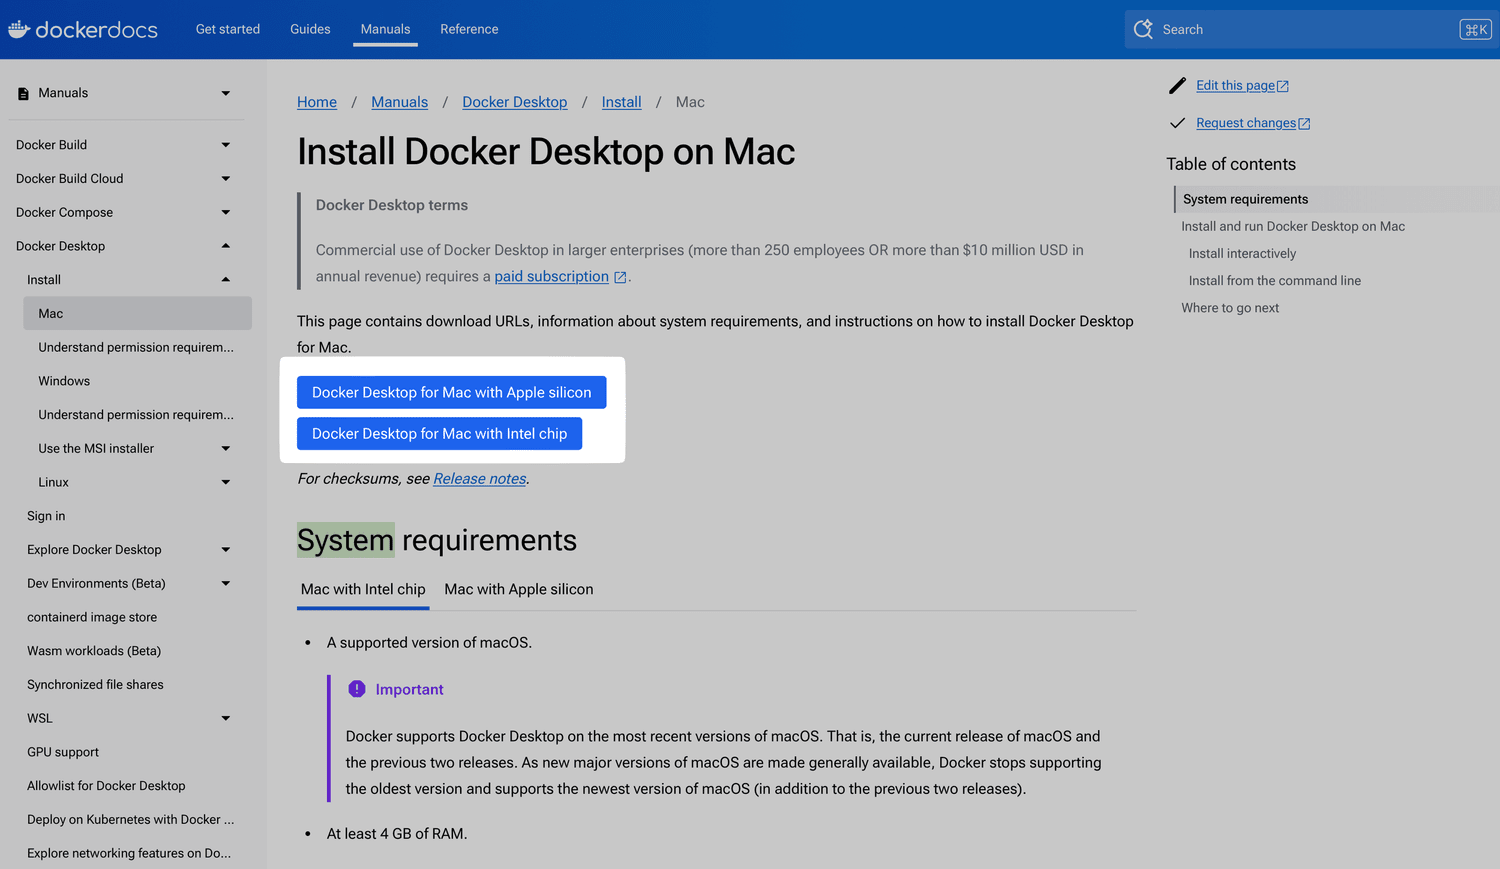
Task: Collapse the Install section arrow
Action: tap(226, 280)
